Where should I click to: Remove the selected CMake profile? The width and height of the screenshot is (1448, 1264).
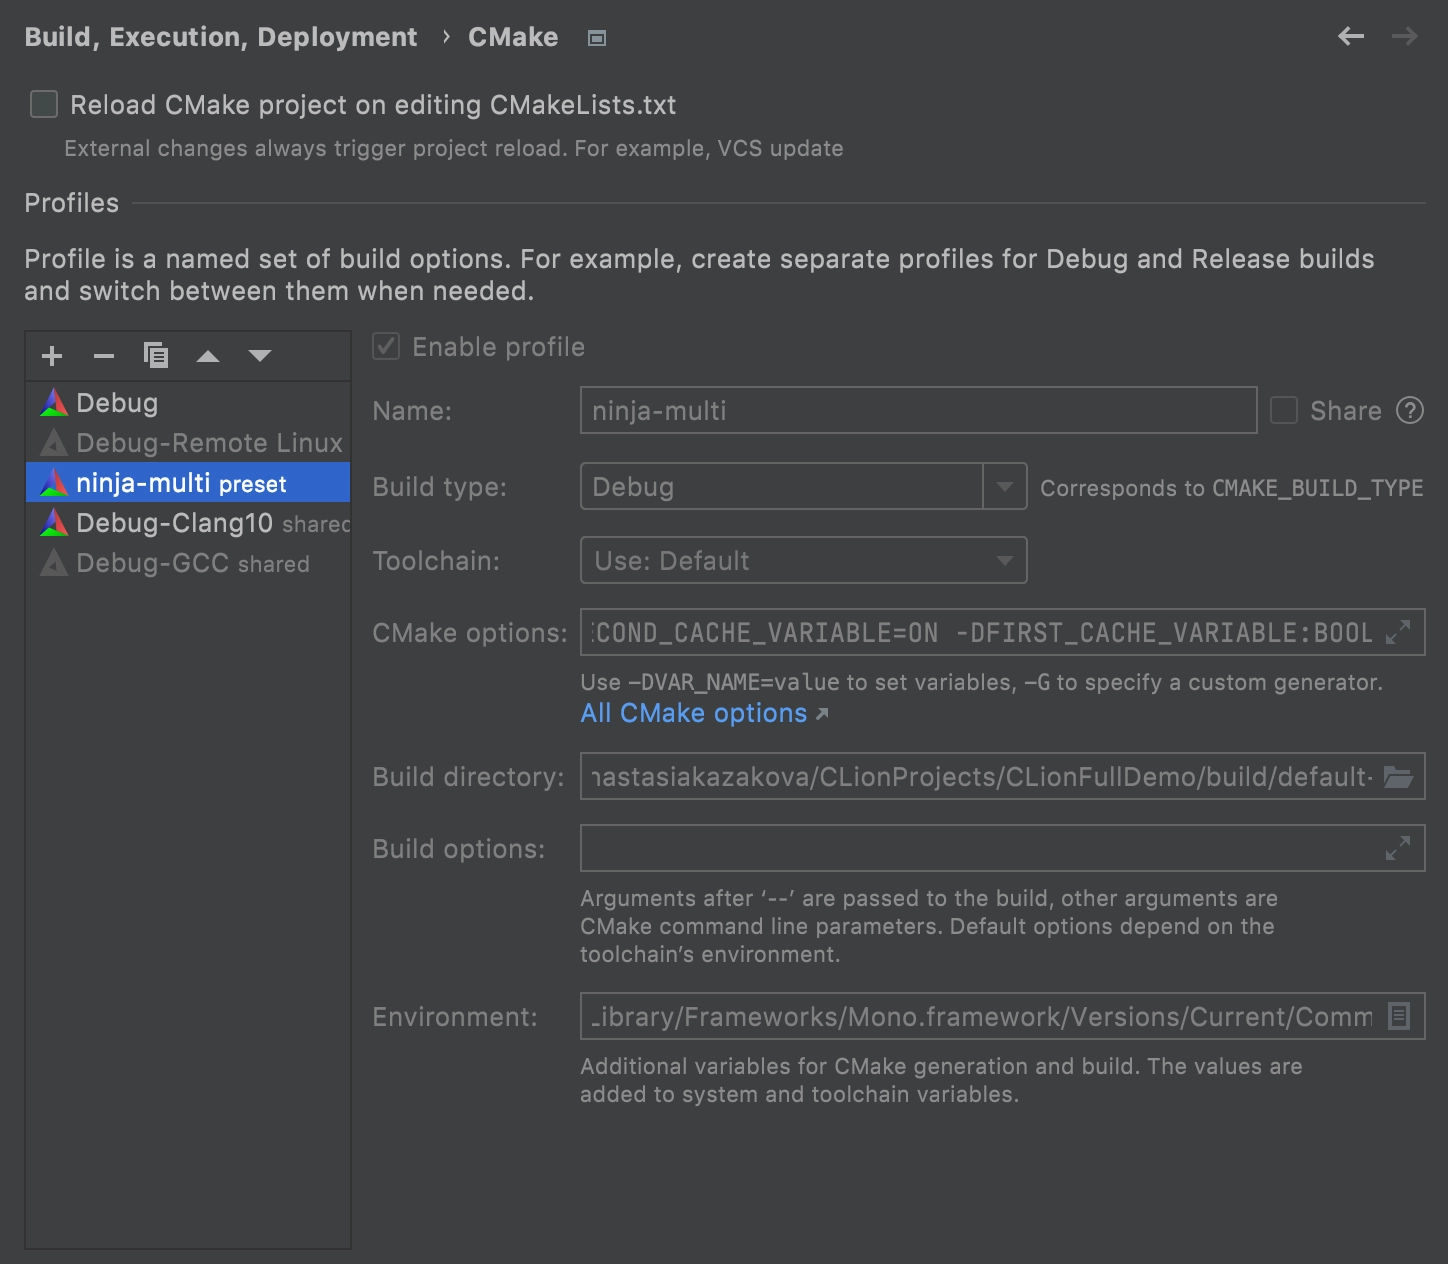pos(104,356)
